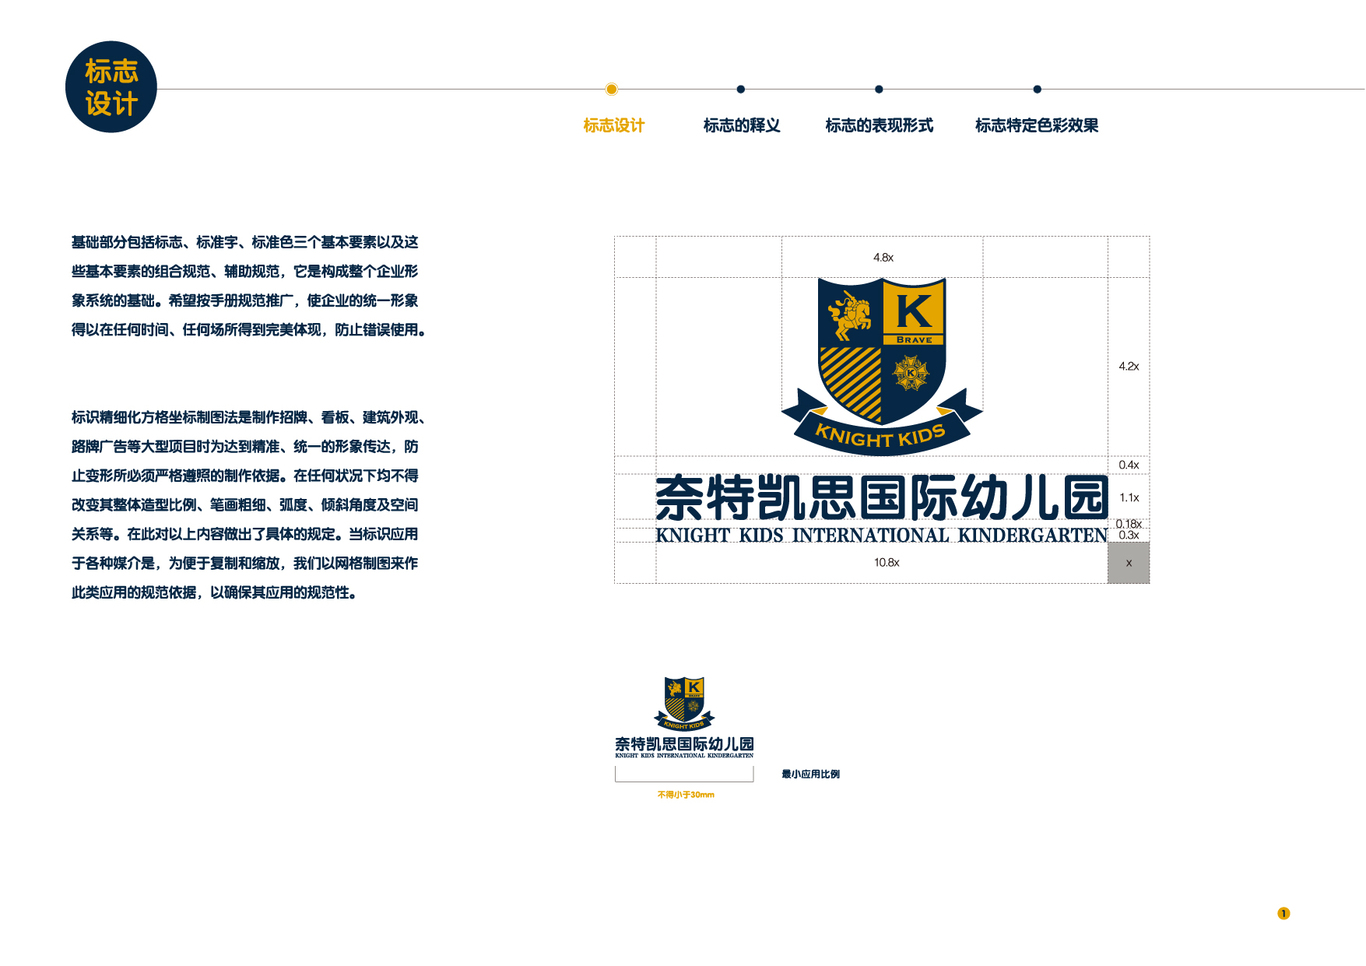Image resolution: width=1366 pixels, height=966 pixels.
Task: Open 标志特定色彩效果 section
Action: (x=1037, y=126)
